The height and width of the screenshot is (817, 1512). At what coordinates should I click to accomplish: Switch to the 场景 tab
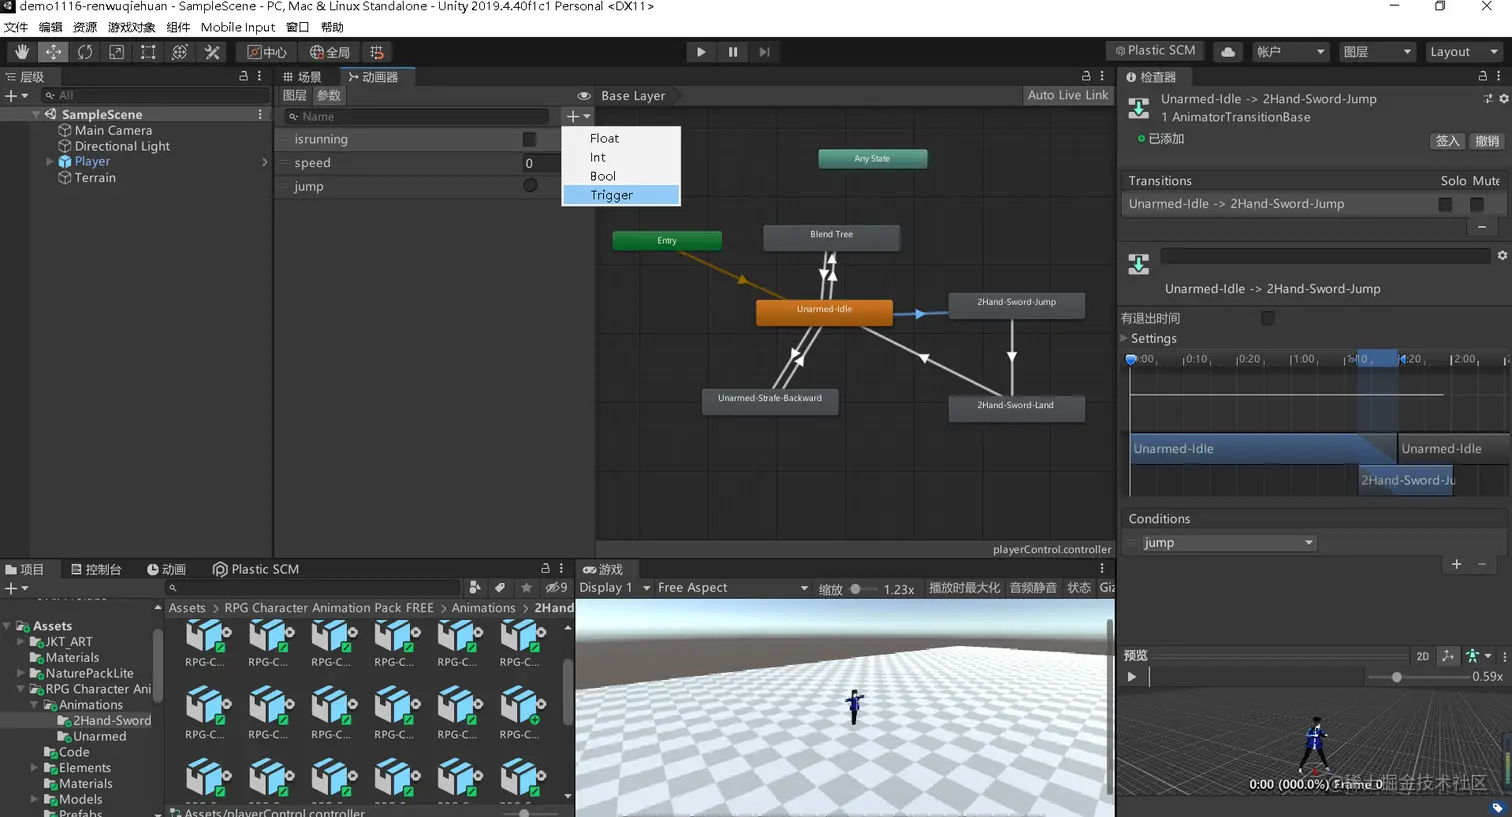click(303, 77)
